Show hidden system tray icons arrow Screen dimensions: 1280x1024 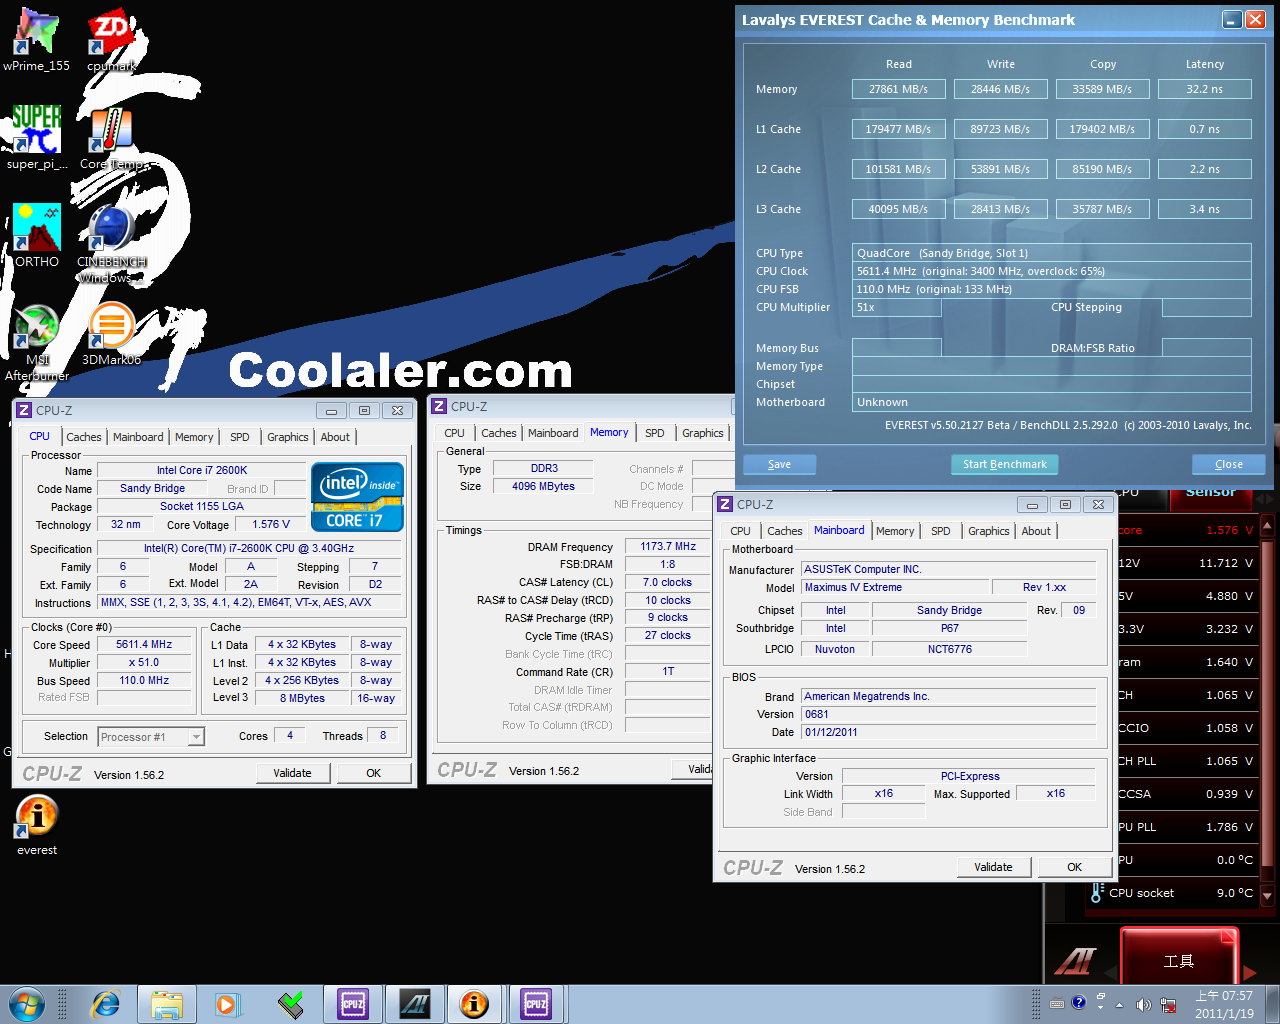point(1119,1005)
